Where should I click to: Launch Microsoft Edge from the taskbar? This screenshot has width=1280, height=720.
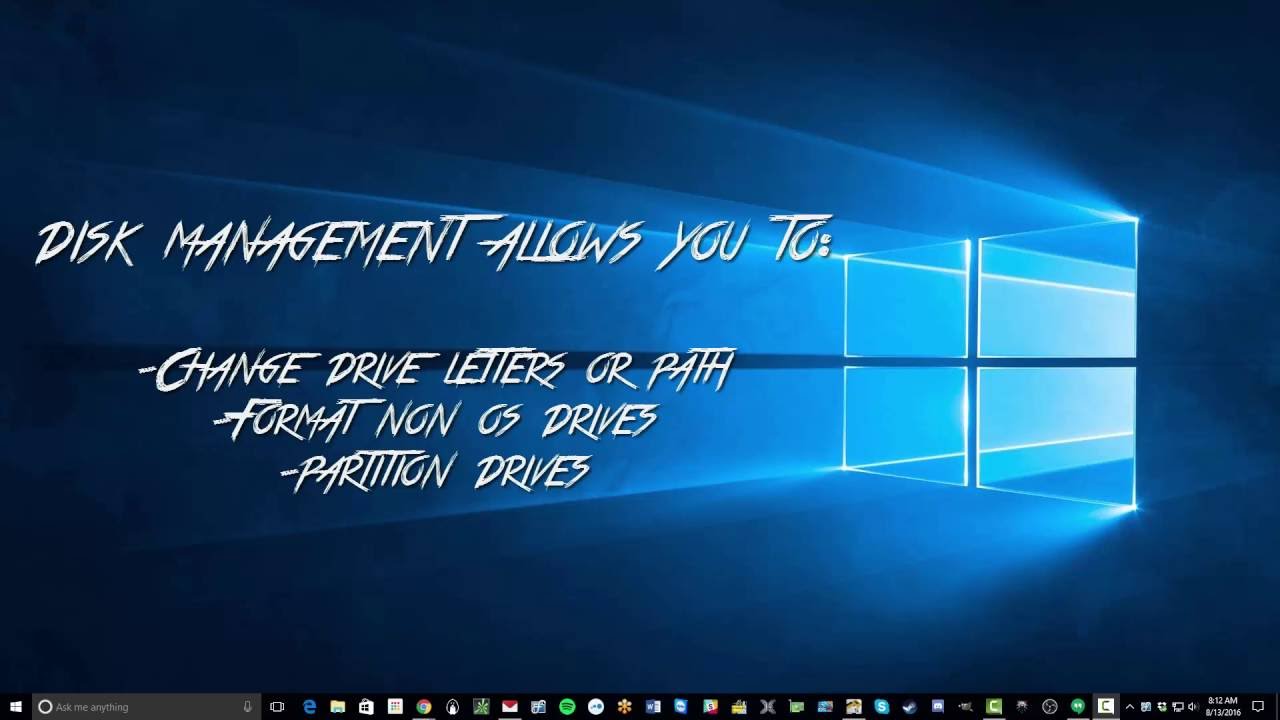309,706
